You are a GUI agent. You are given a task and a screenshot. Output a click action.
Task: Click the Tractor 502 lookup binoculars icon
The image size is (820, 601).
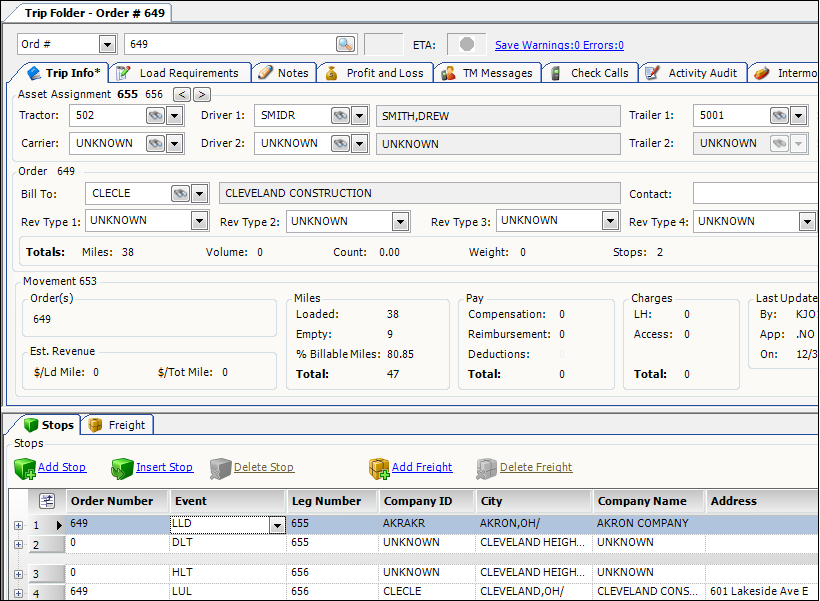tap(155, 116)
